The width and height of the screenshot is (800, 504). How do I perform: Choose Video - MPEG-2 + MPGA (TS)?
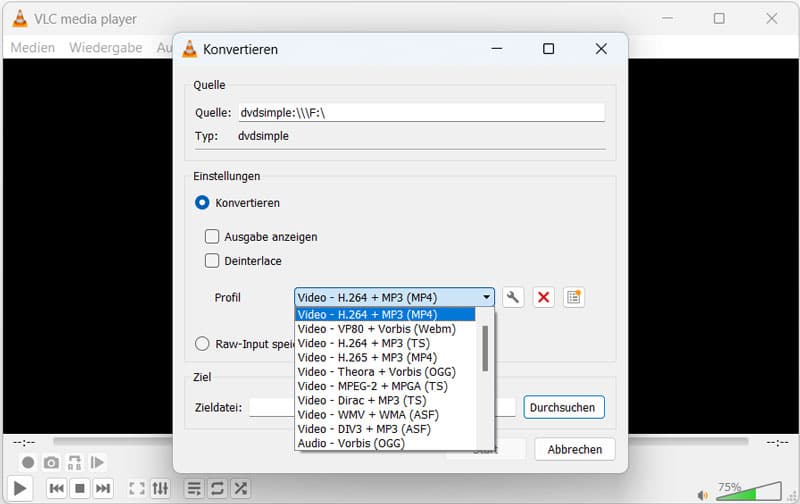385,386
